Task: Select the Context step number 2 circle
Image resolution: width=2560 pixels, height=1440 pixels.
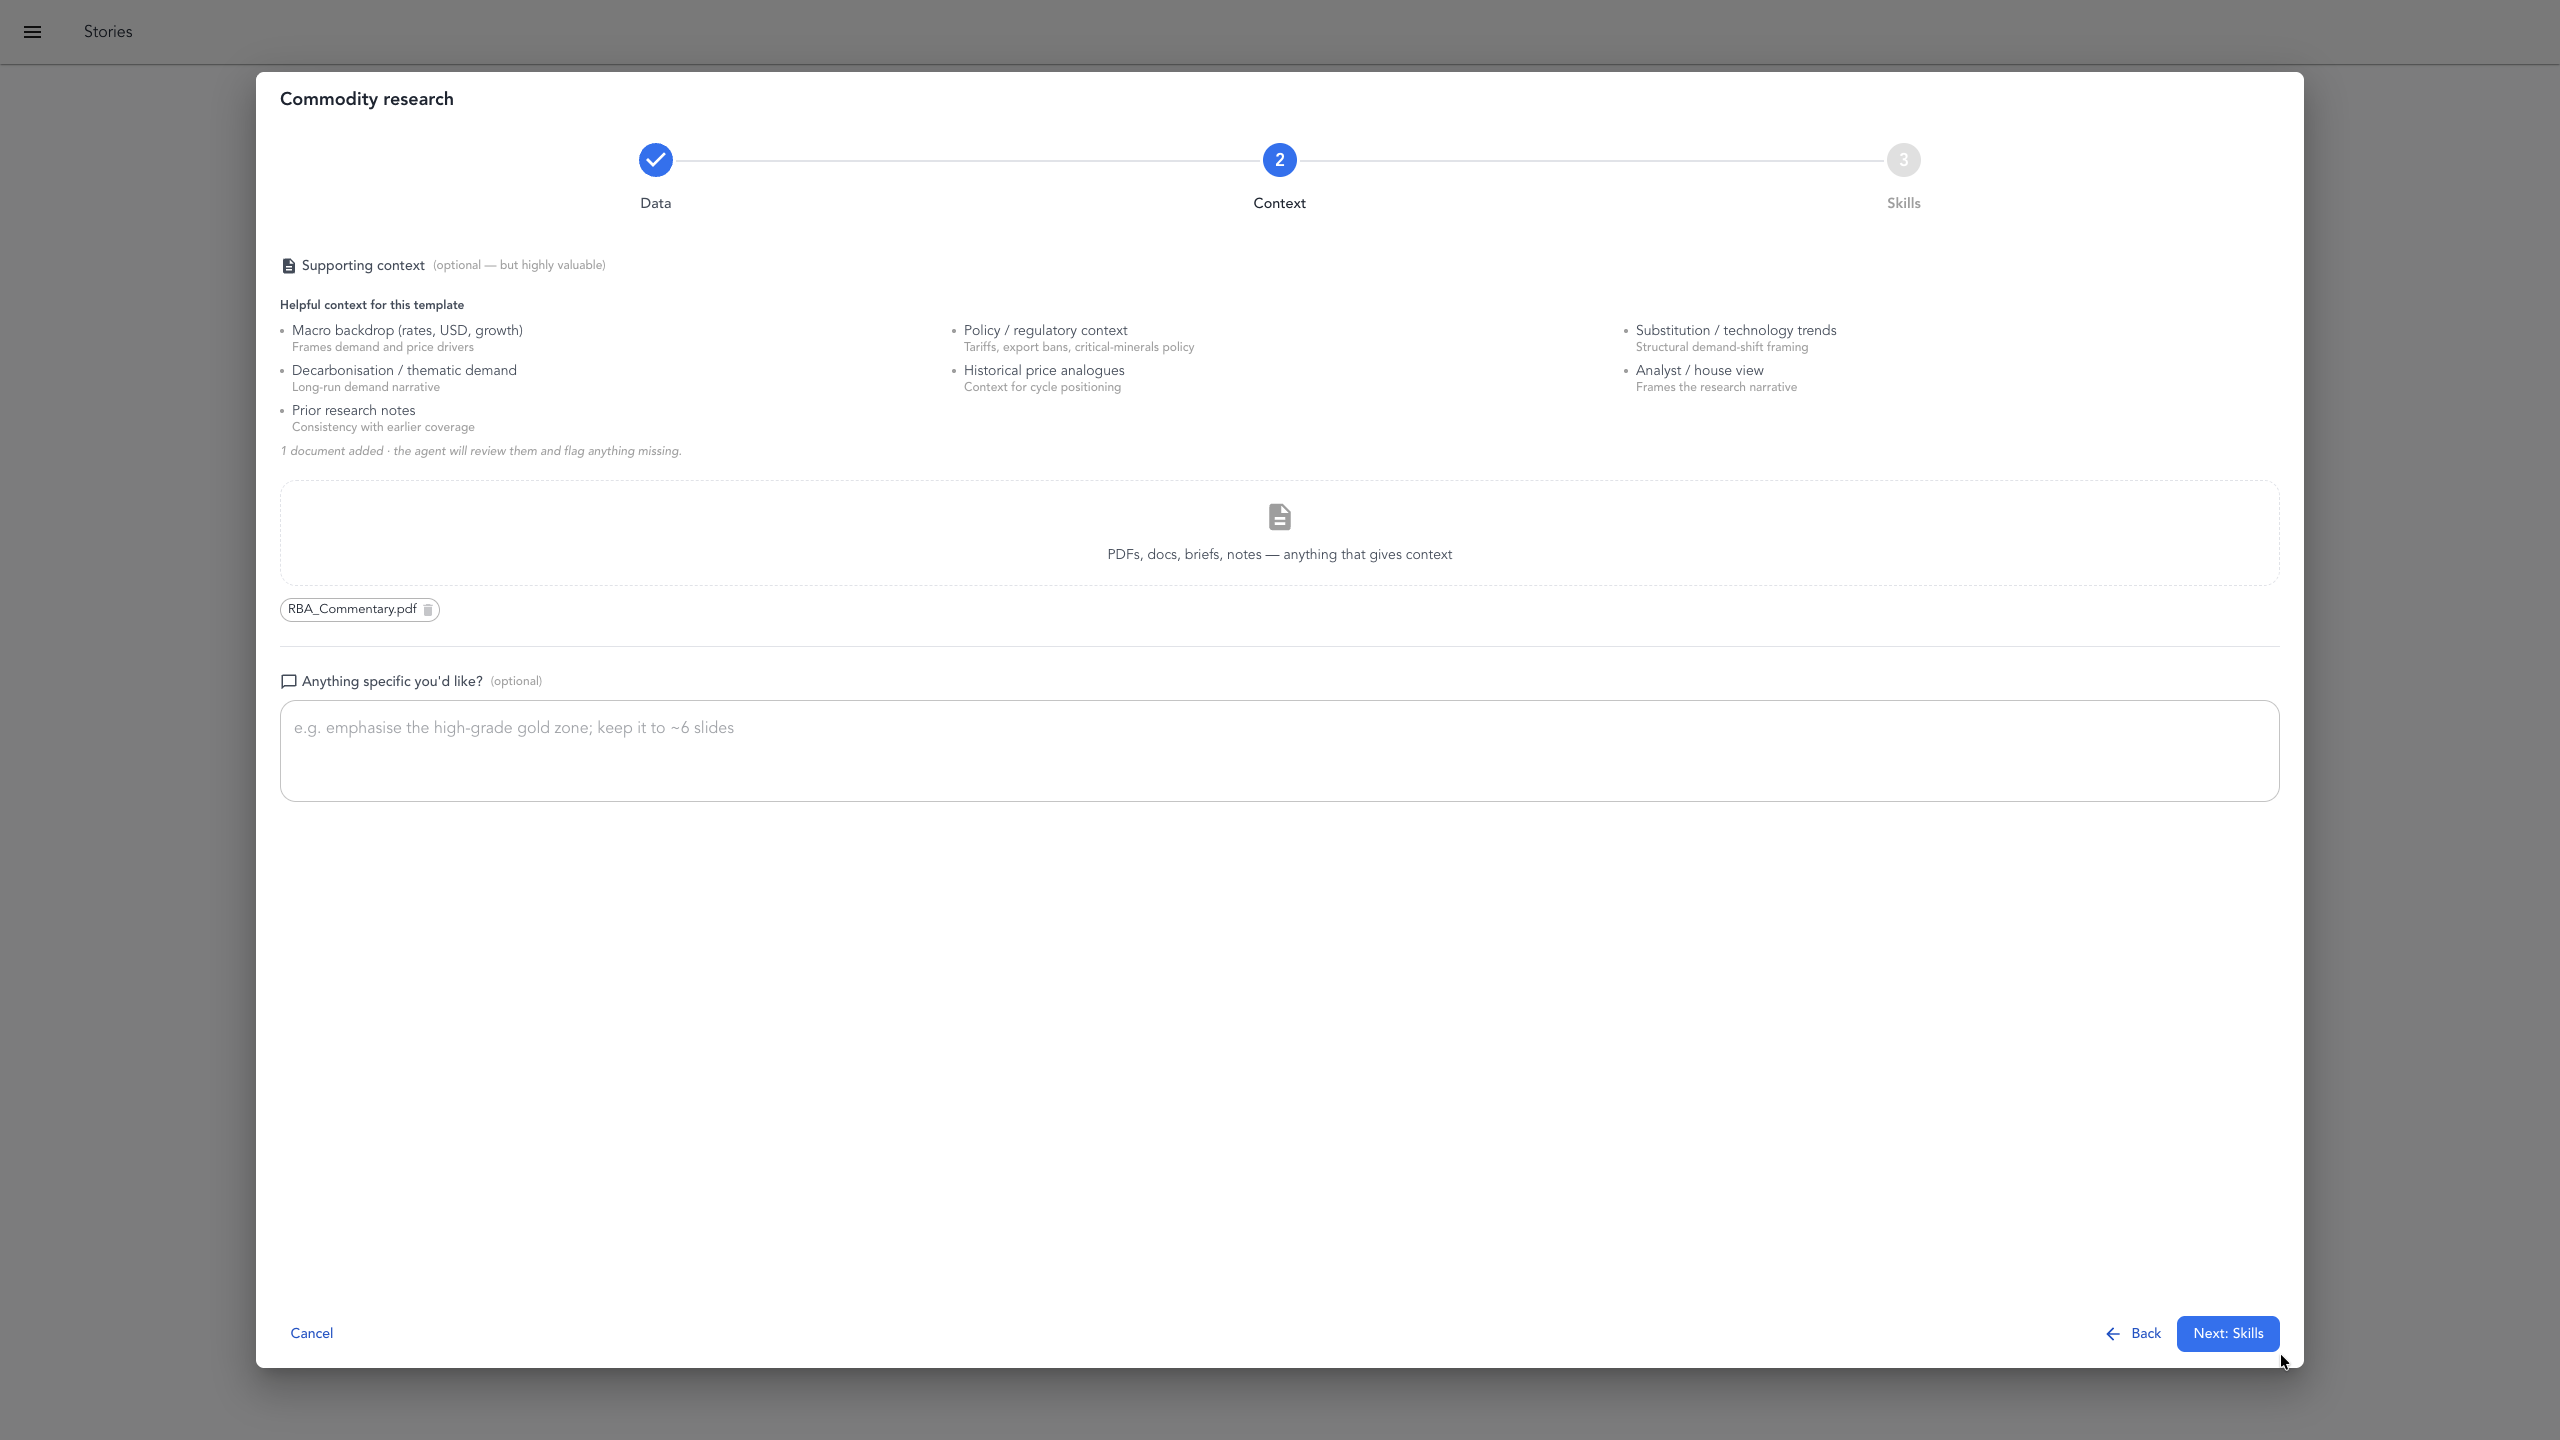Action: [1280, 160]
